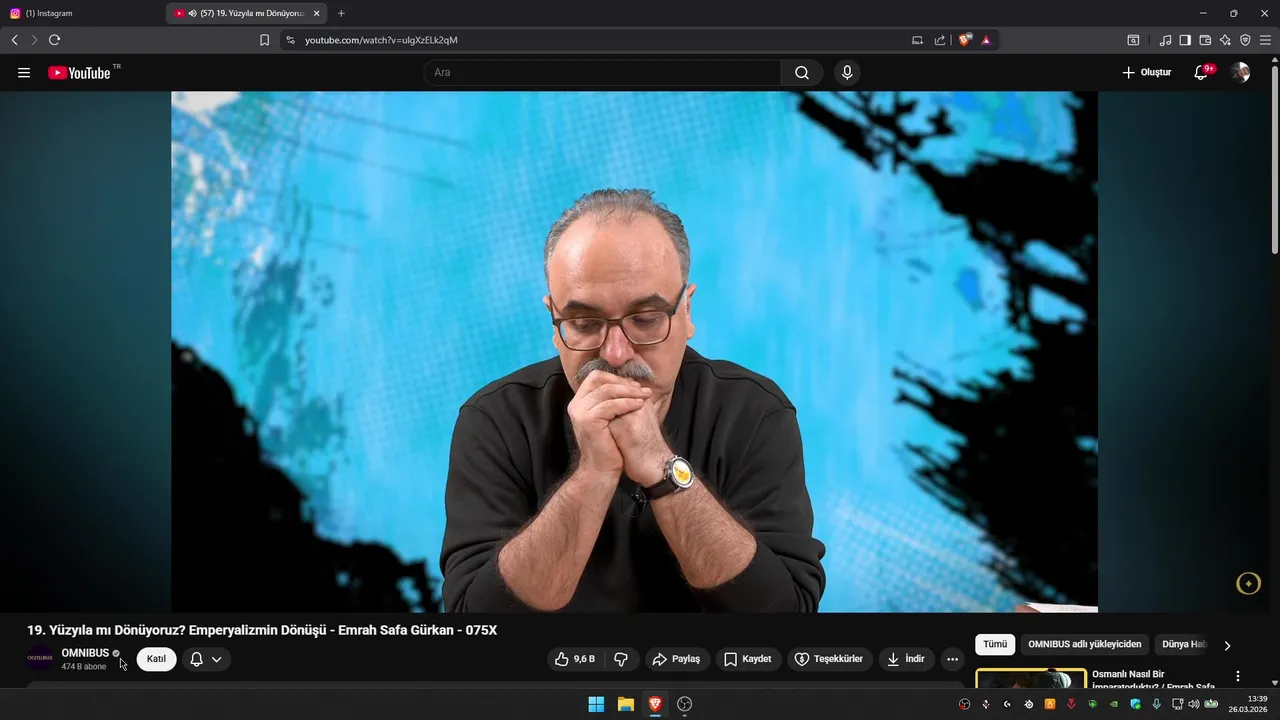Share the video via Paylaş
This screenshot has width=1280, height=720.
coord(676,659)
